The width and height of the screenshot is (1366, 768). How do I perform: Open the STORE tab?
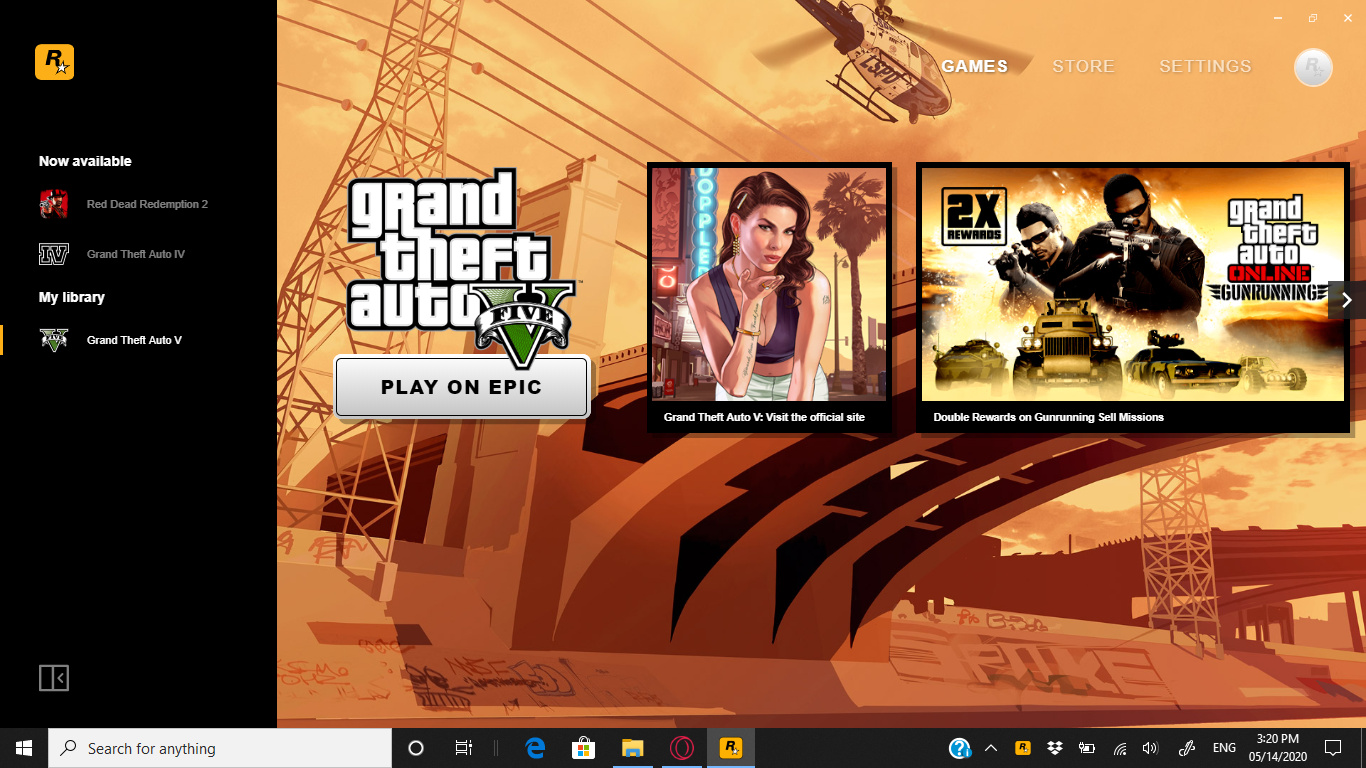tap(1083, 66)
